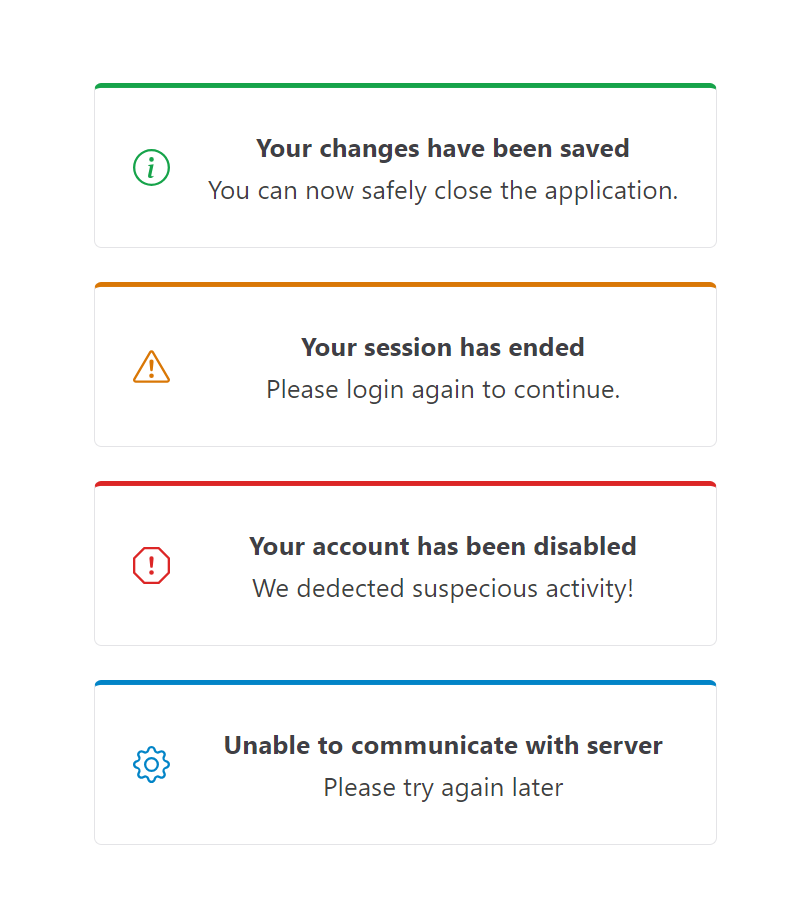Select the 'Your changes have been saved' heading

pos(442,149)
